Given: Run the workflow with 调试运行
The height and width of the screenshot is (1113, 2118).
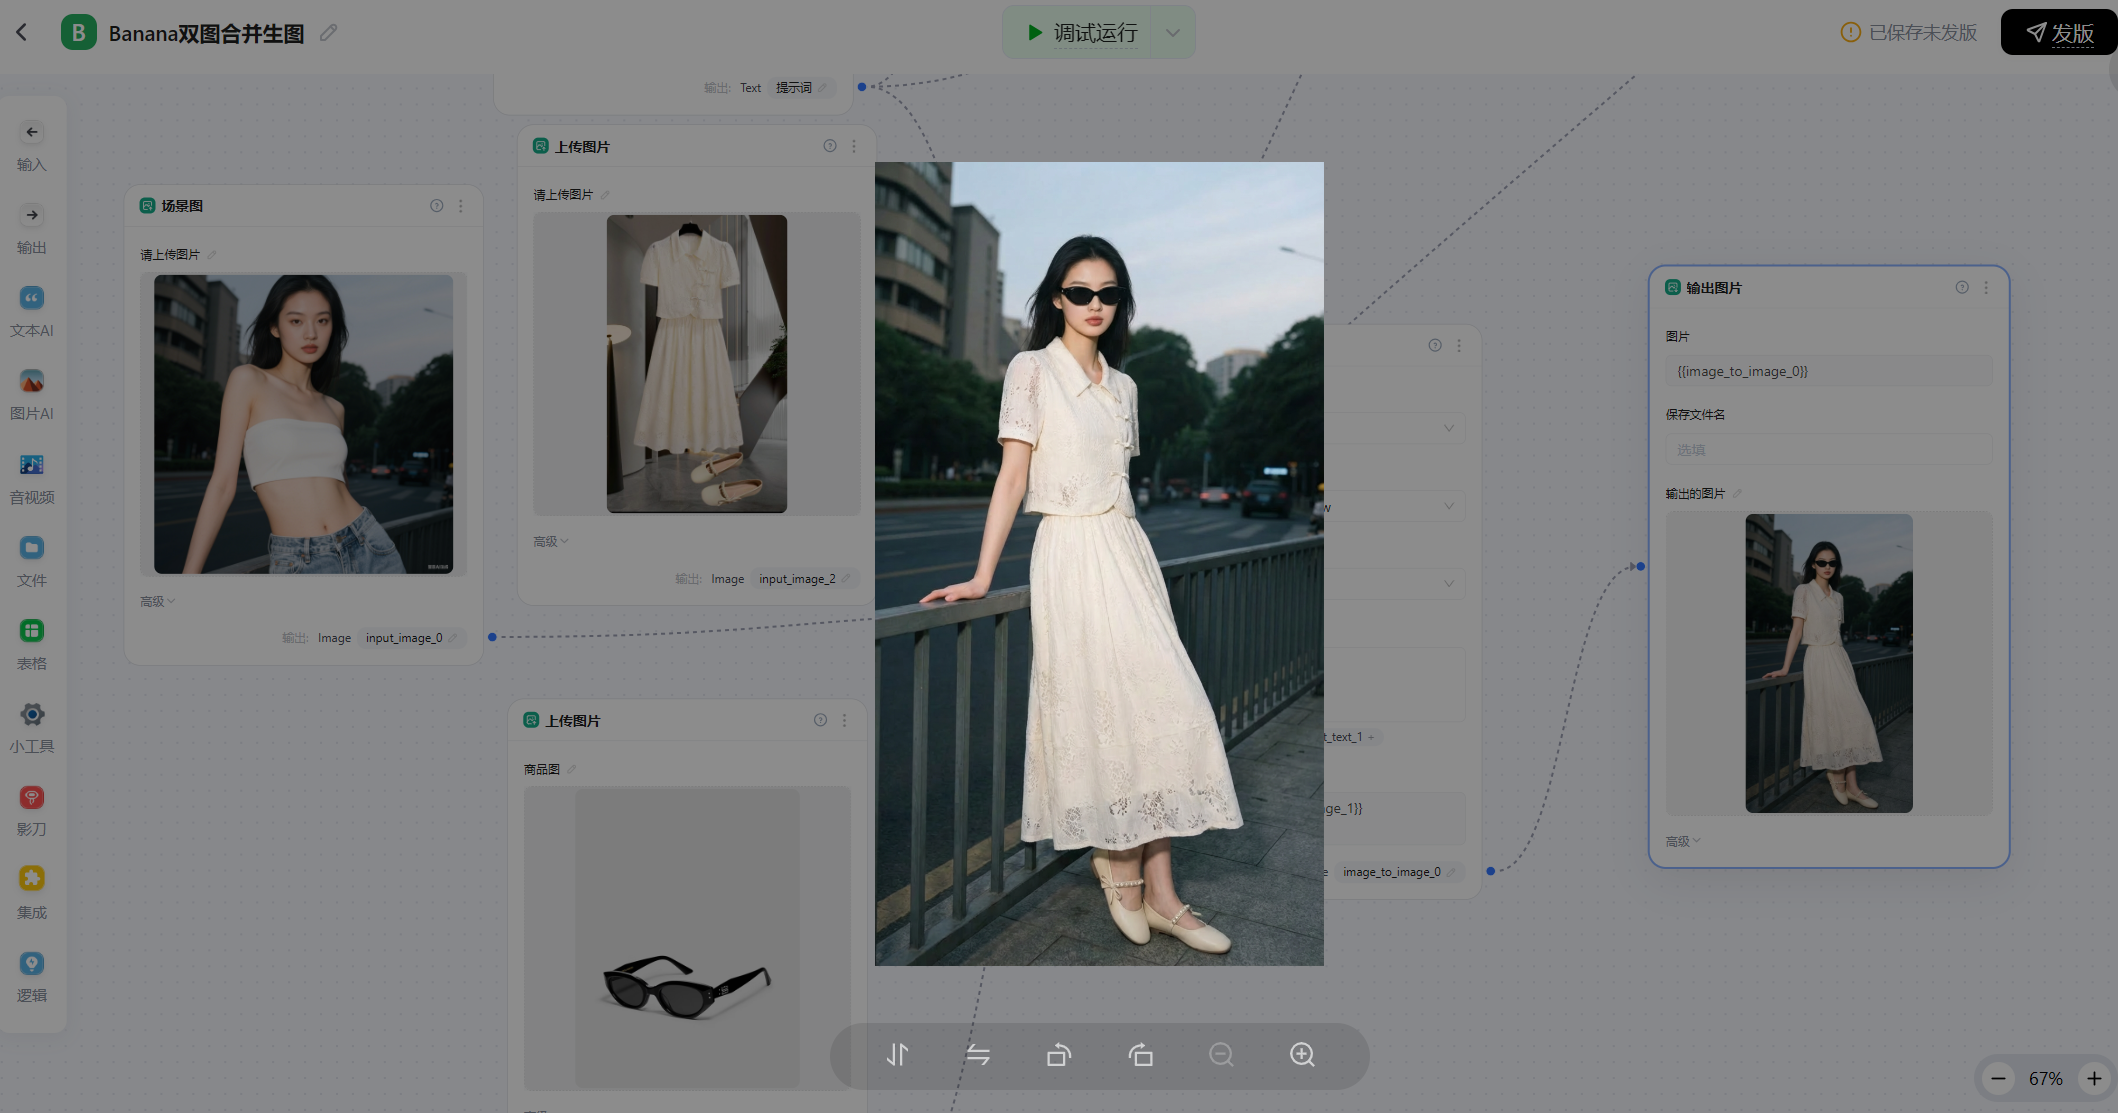Looking at the screenshot, I should 1082,33.
